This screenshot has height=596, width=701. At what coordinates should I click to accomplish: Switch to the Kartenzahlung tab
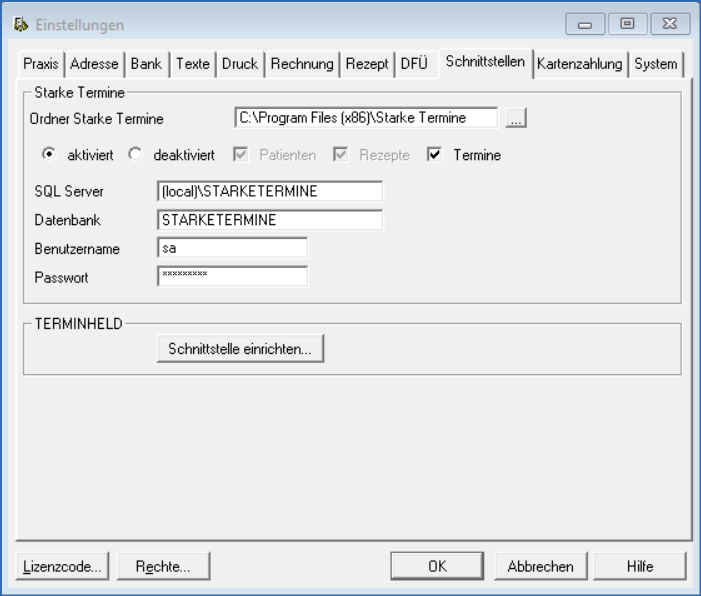[x=579, y=64]
